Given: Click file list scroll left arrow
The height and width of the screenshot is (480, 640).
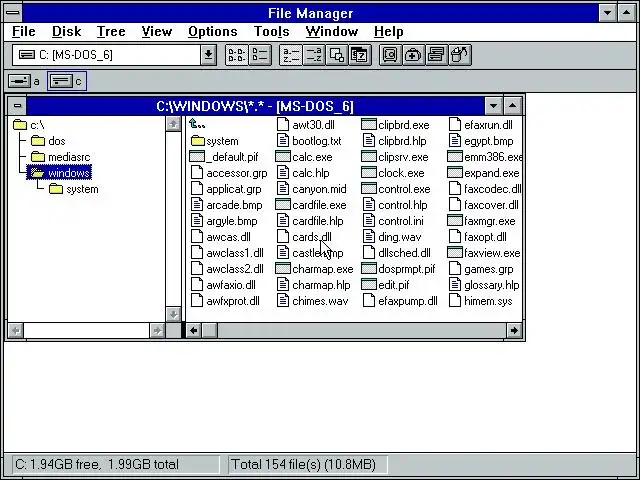Looking at the screenshot, I should coord(194,330).
